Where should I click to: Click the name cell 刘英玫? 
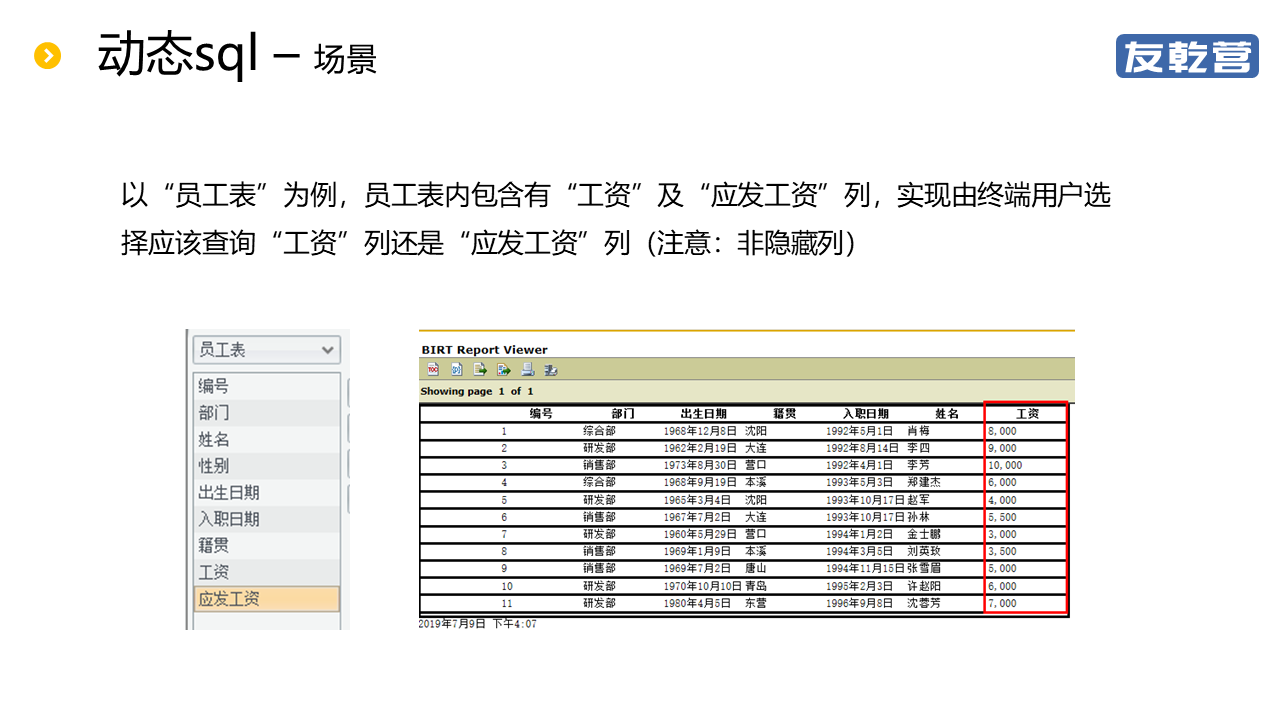tap(924, 551)
